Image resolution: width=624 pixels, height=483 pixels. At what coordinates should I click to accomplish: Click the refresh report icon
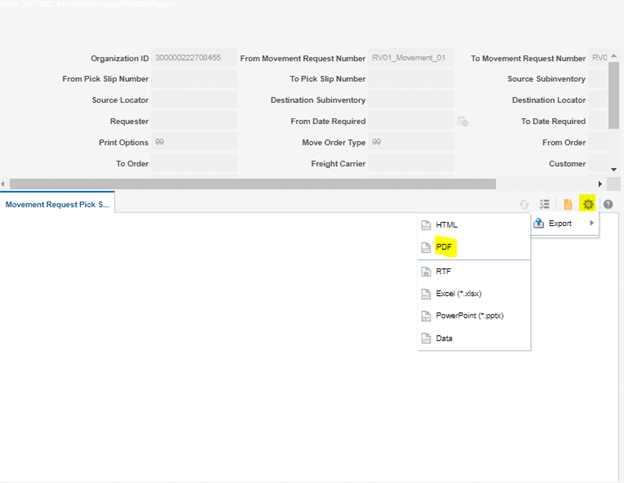coord(524,204)
